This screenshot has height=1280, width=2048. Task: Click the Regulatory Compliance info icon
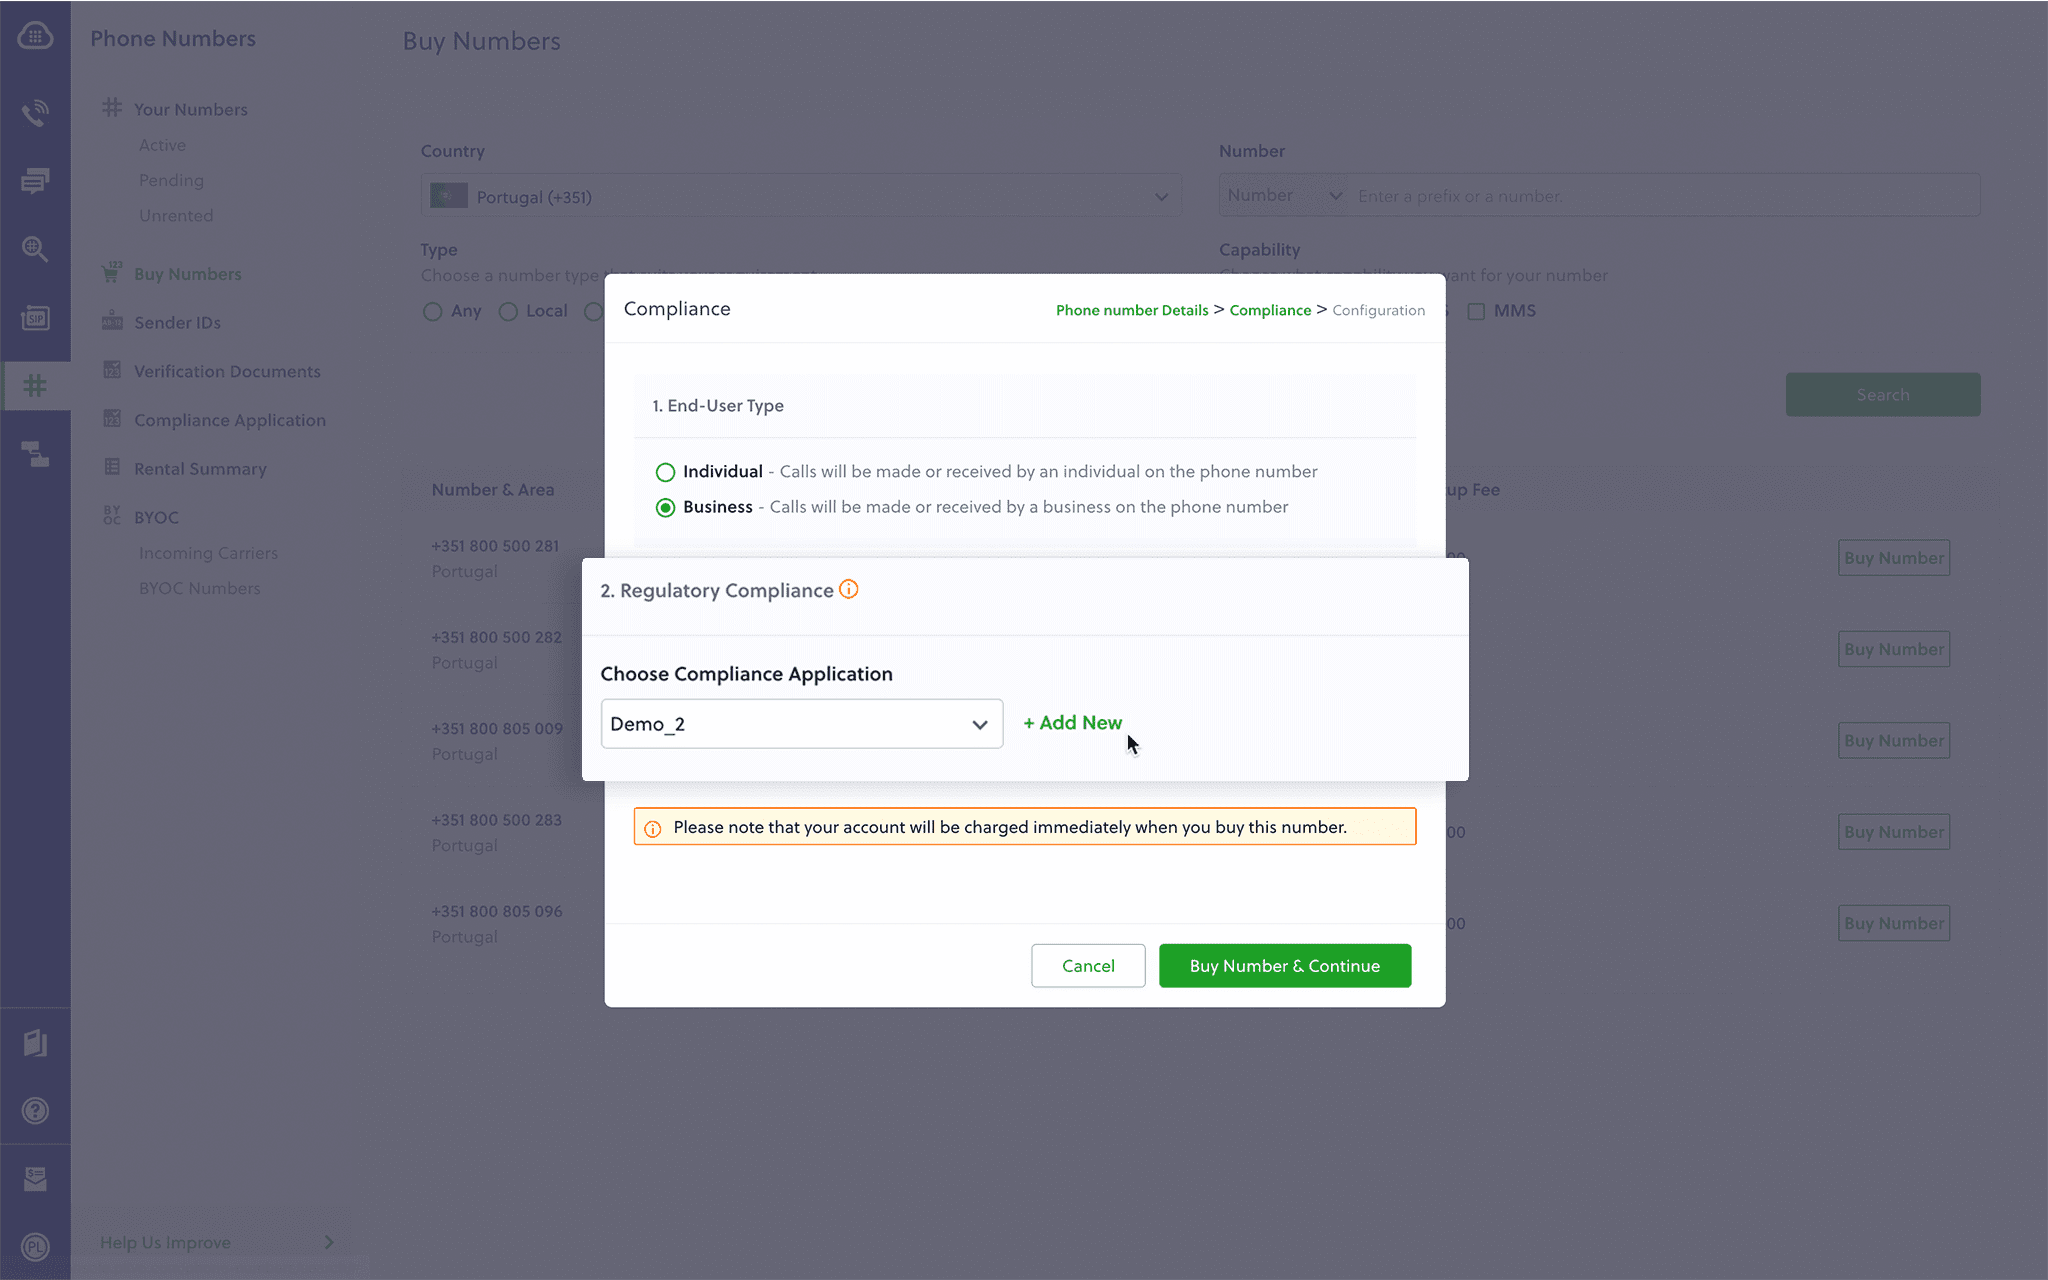pos(848,590)
